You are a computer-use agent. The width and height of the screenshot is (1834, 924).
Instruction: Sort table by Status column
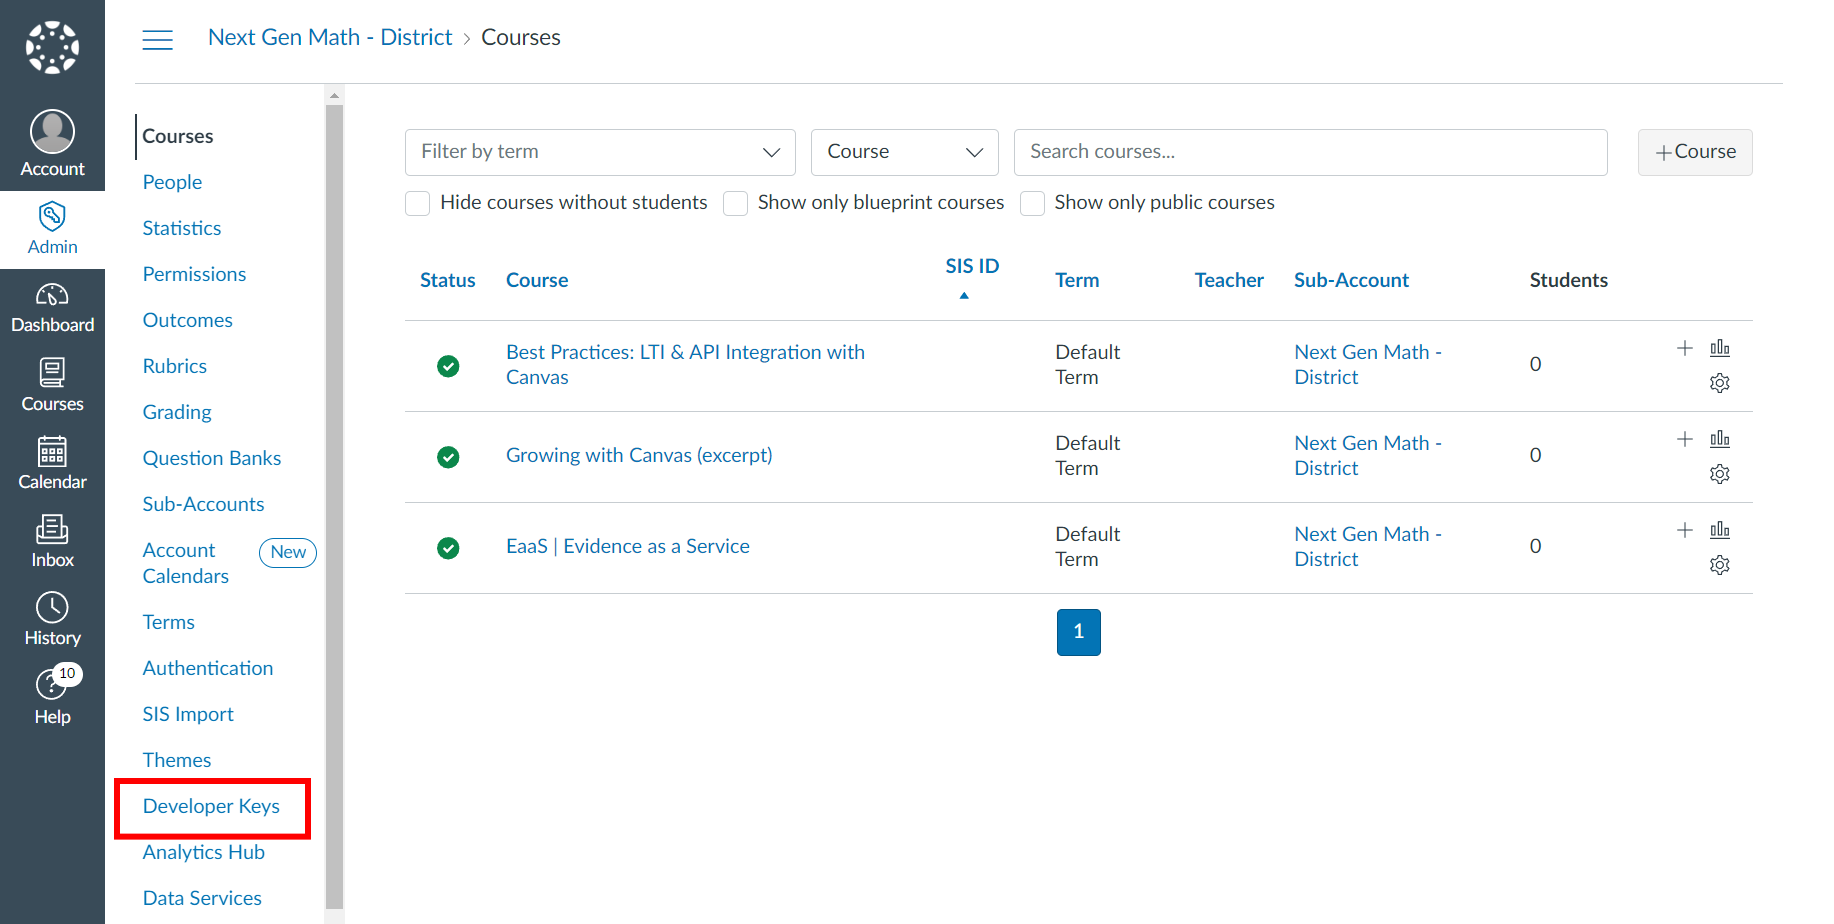click(x=447, y=281)
